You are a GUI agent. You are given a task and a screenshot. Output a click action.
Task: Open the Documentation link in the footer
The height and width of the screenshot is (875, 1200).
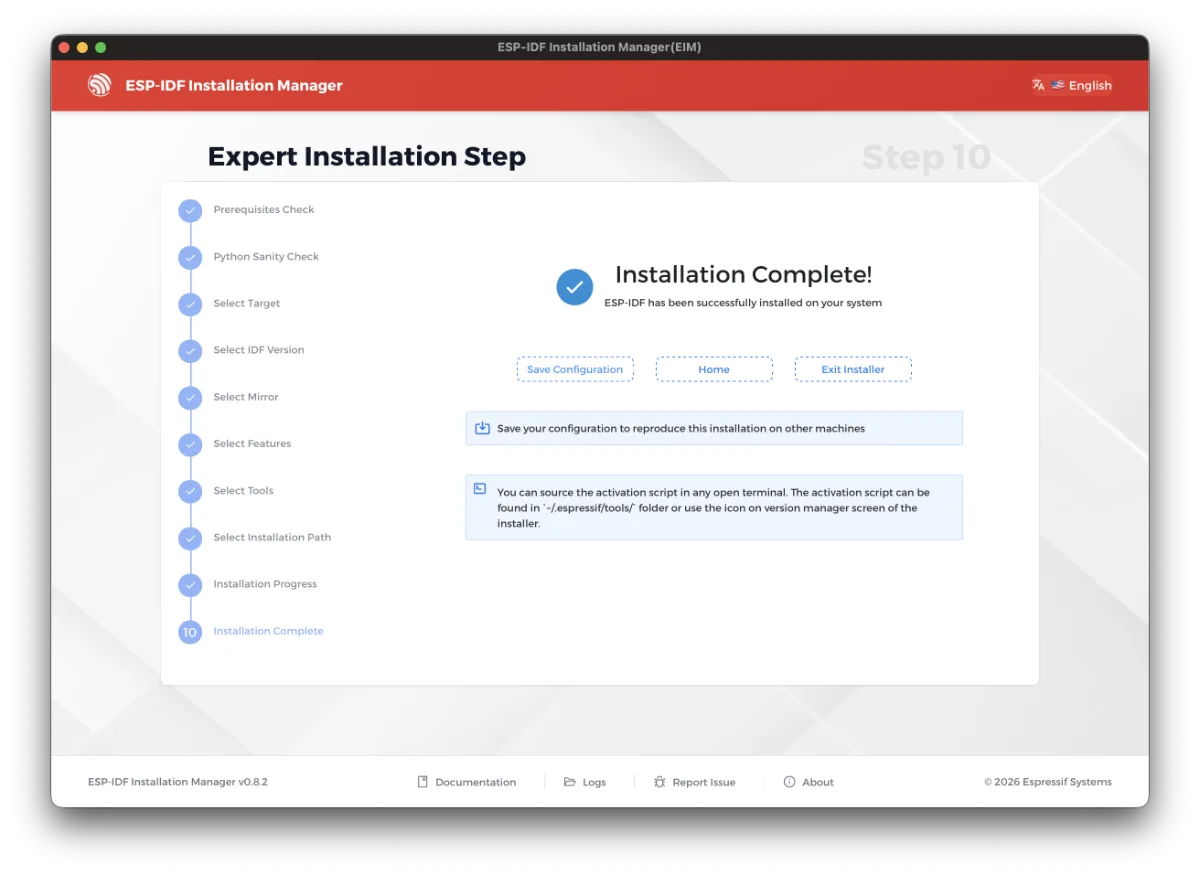click(x=467, y=782)
